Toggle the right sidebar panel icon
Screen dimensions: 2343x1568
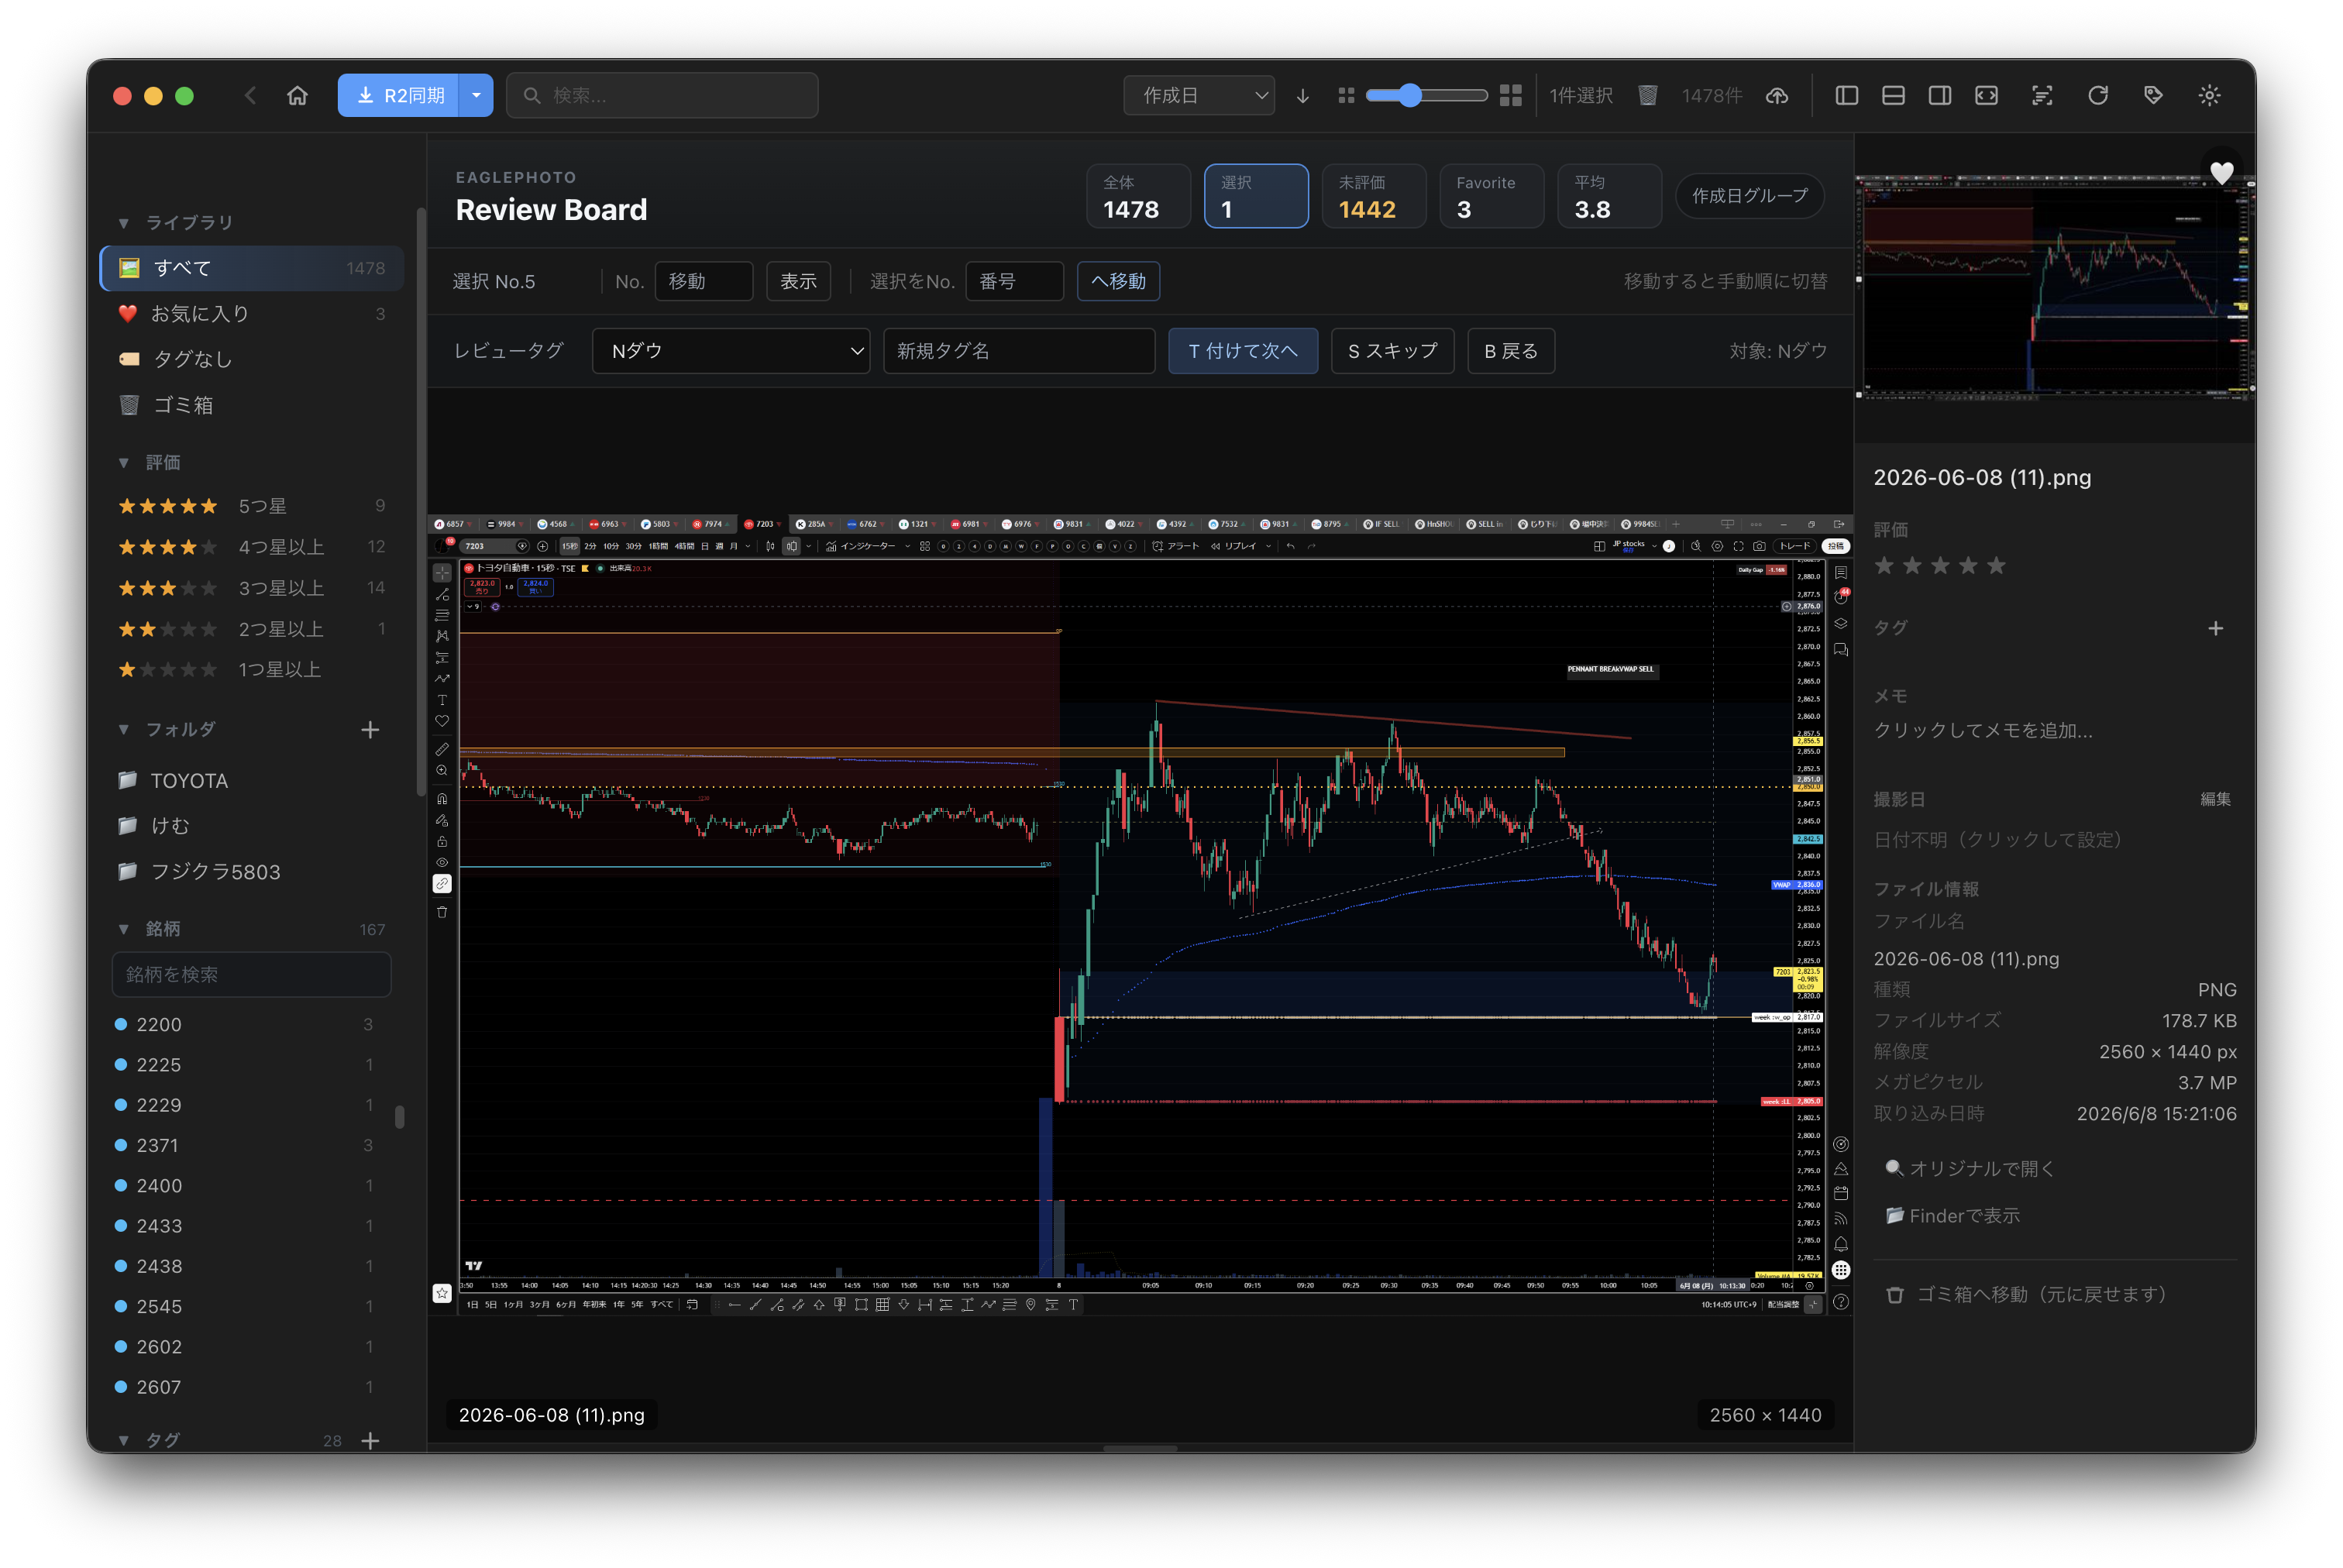pyautogui.click(x=1939, y=95)
